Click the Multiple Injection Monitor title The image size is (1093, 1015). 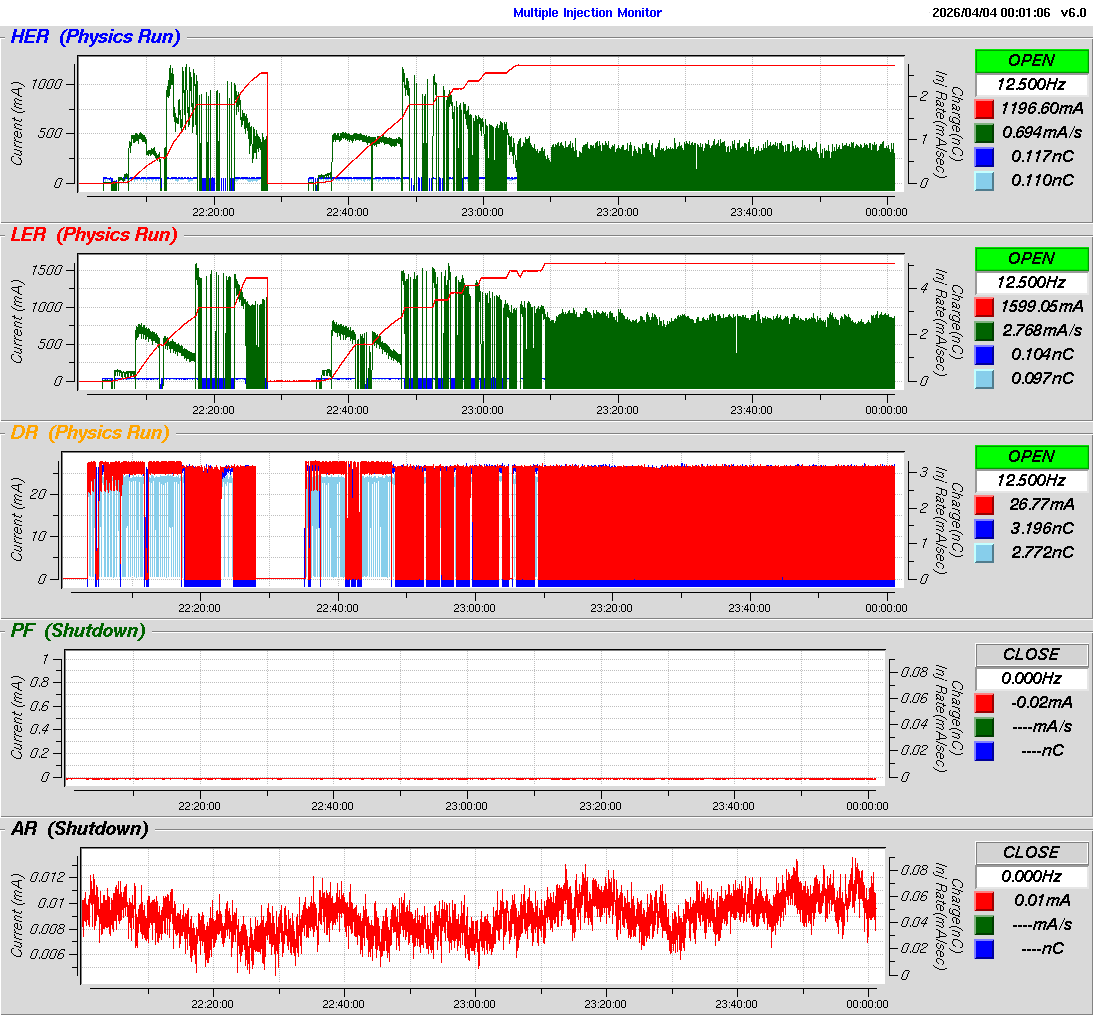click(x=587, y=13)
